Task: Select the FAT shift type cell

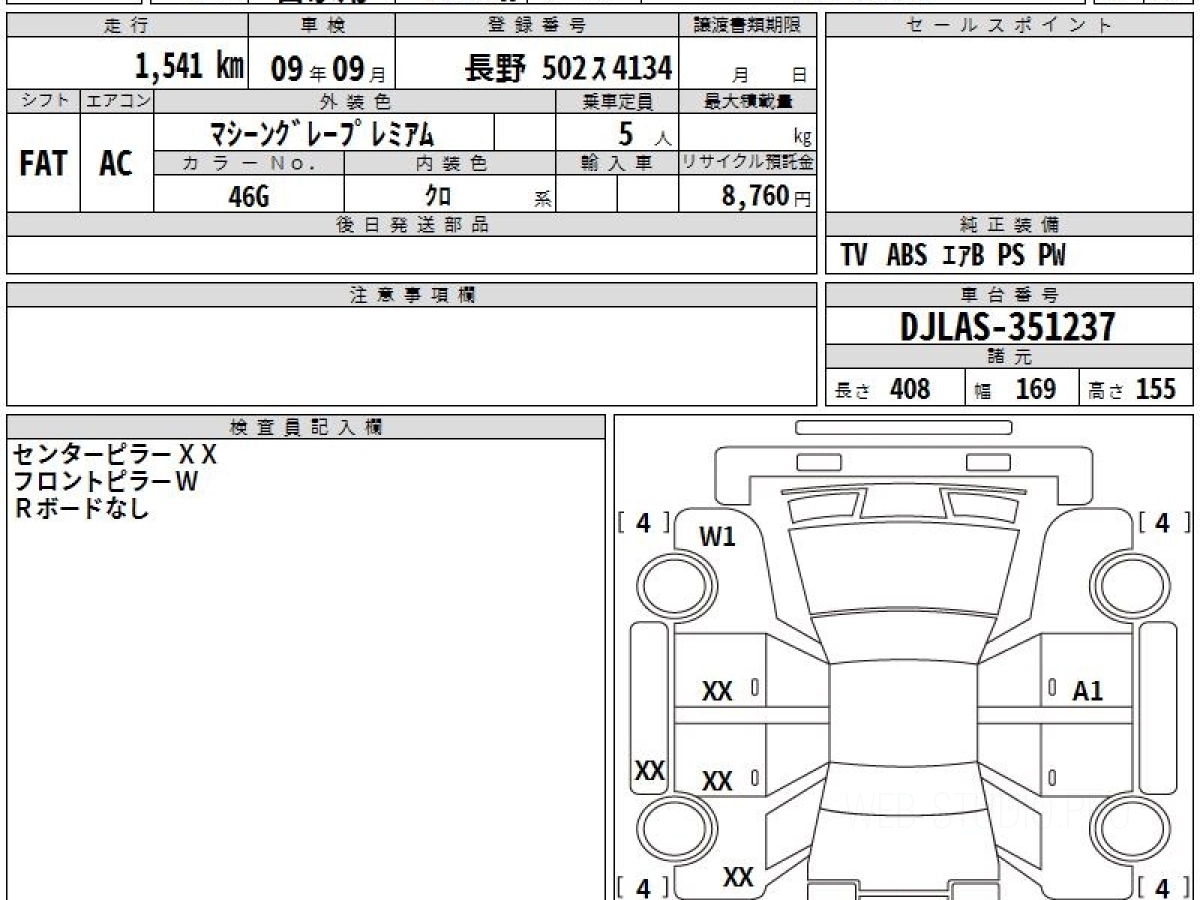Action: pos(43,164)
